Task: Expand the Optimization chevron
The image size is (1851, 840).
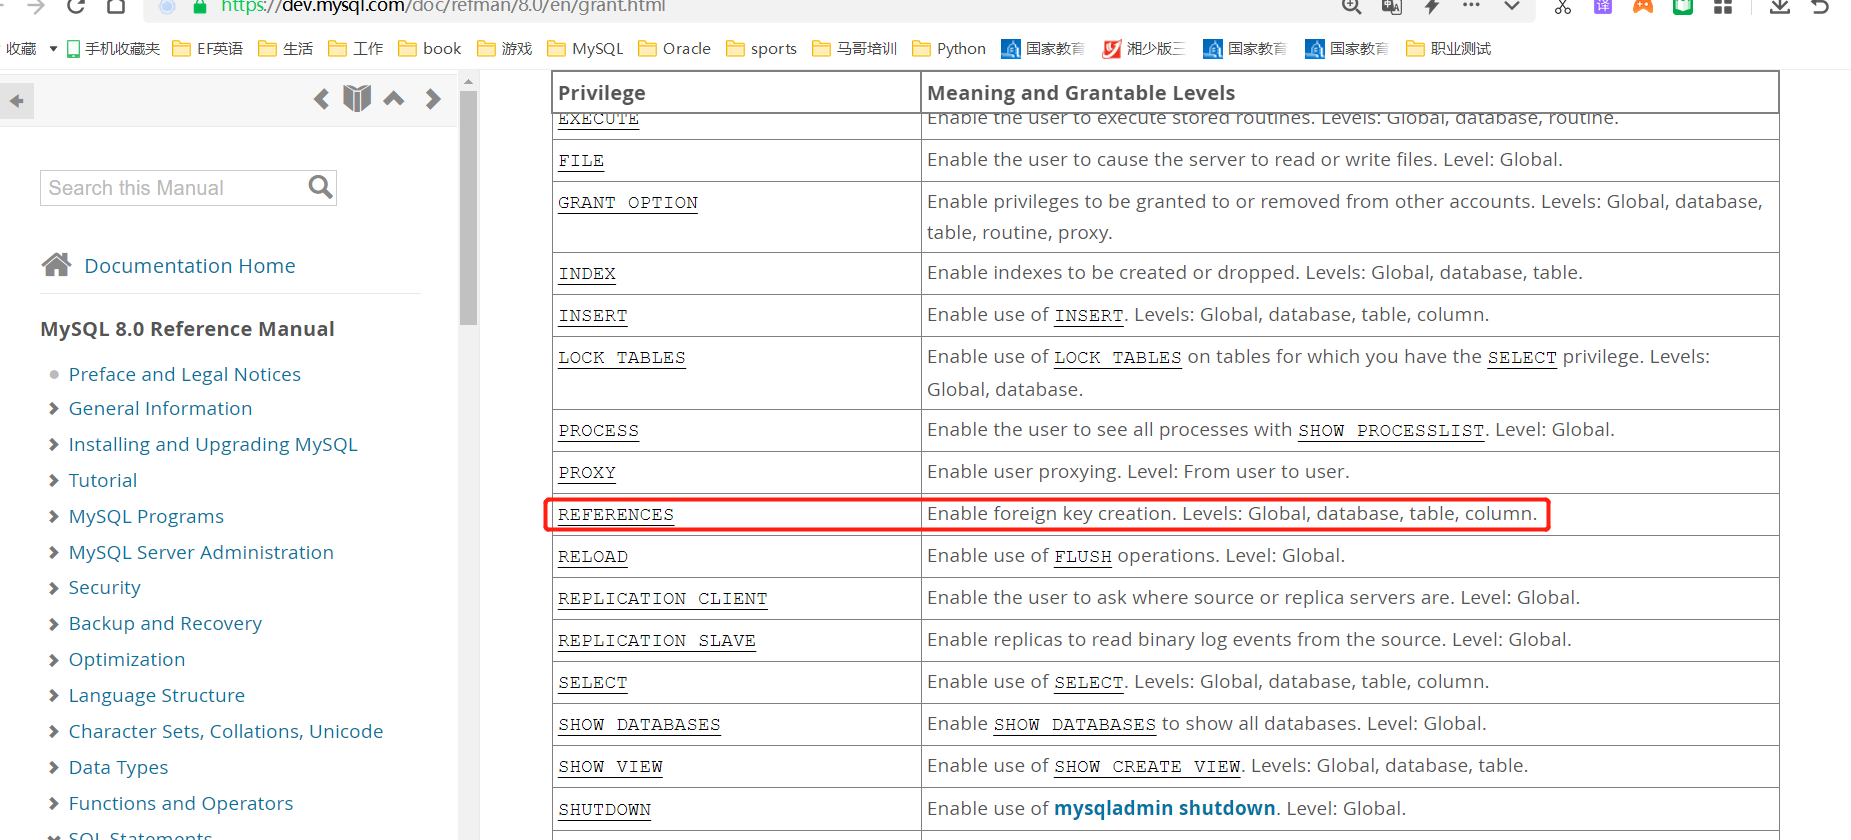Action: pyautogui.click(x=54, y=659)
